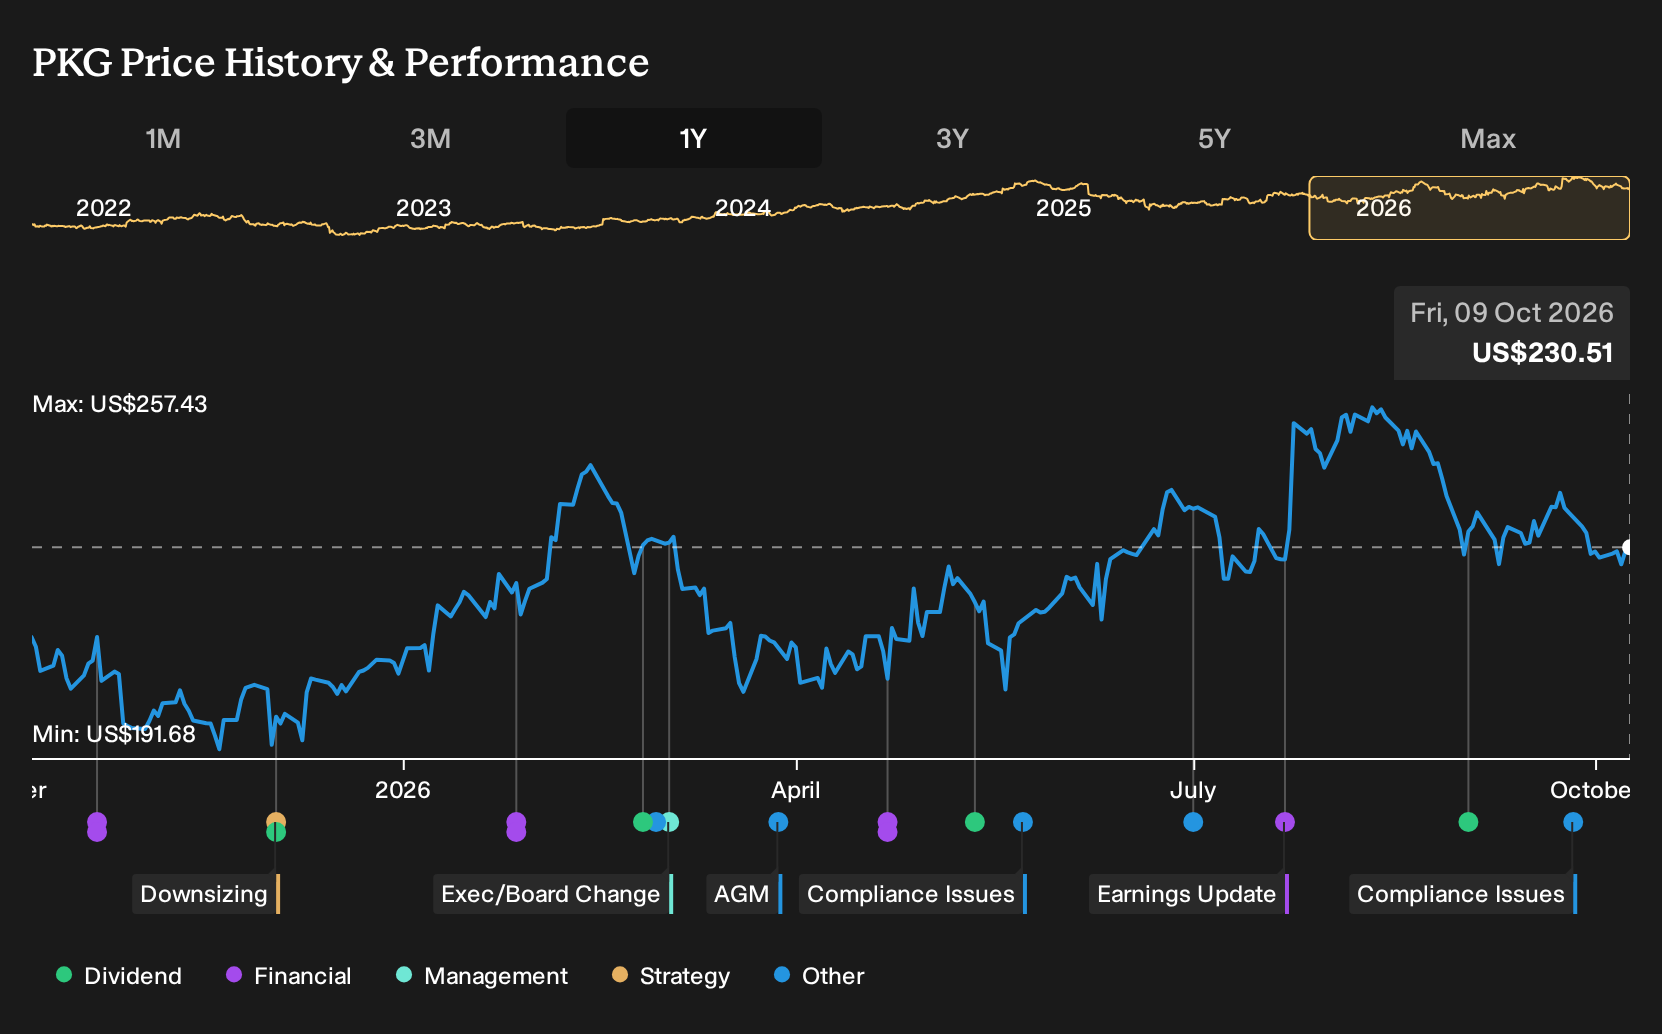
Task: Switch to the 3Y time range
Action: point(952,138)
